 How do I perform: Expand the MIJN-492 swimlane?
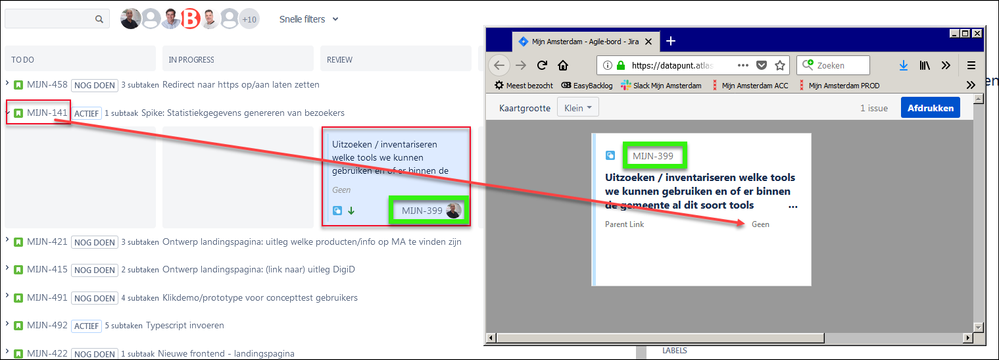click(8, 325)
